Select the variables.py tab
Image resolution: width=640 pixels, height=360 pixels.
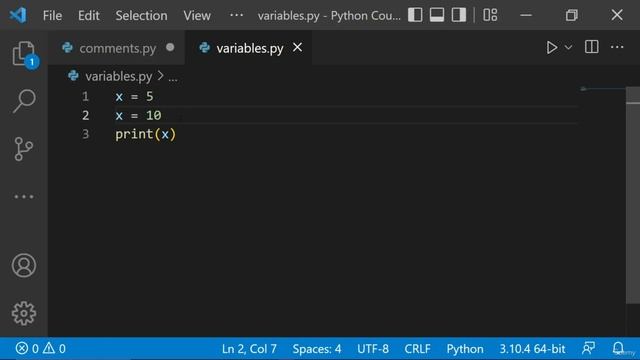tap(249, 48)
